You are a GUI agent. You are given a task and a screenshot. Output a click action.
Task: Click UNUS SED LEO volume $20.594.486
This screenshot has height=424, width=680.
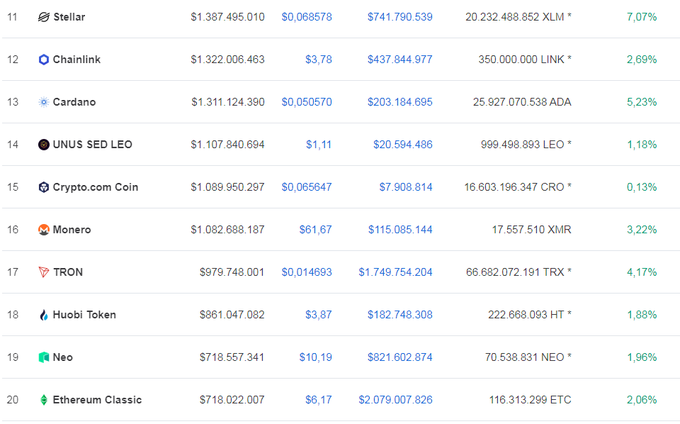pyautogui.click(x=403, y=144)
